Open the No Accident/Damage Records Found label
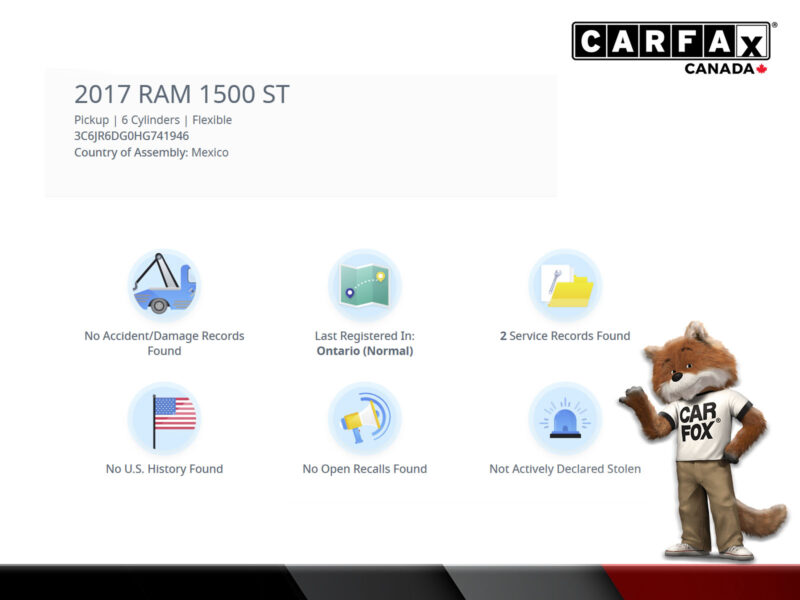This screenshot has width=800, height=600. pos(164,343)
